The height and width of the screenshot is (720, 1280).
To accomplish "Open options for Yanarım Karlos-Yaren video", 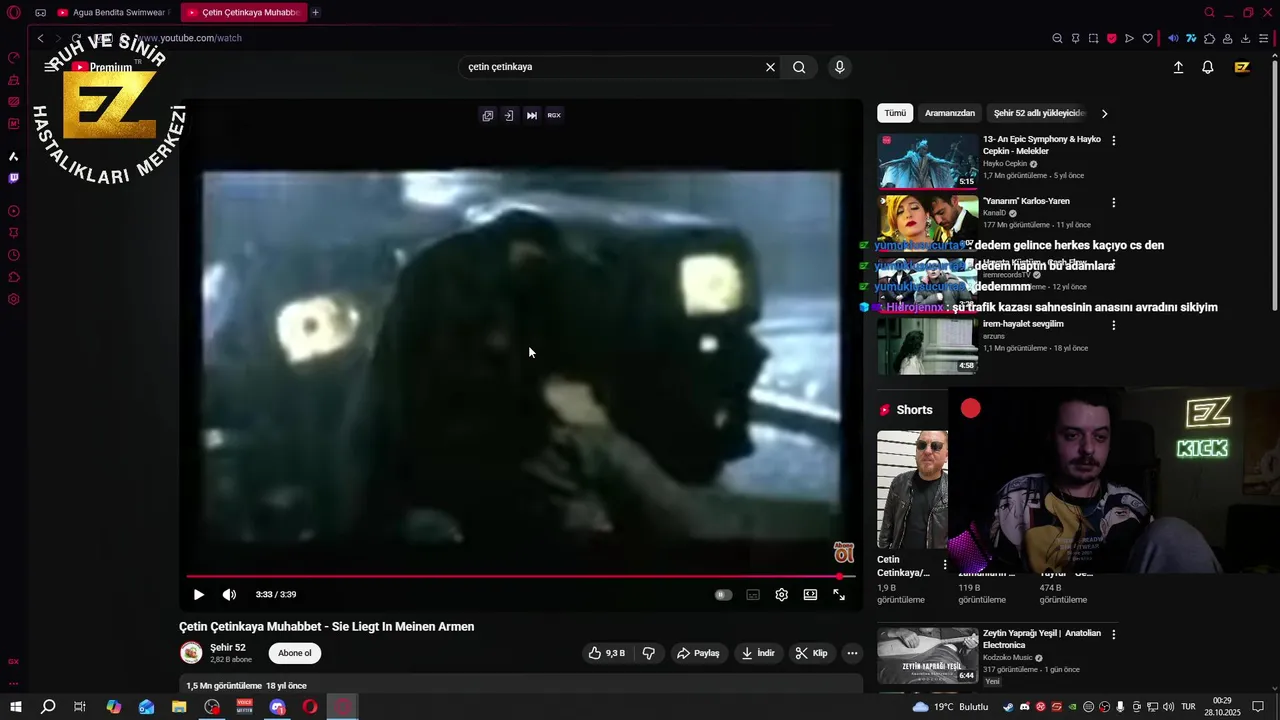I will 1114,202.
